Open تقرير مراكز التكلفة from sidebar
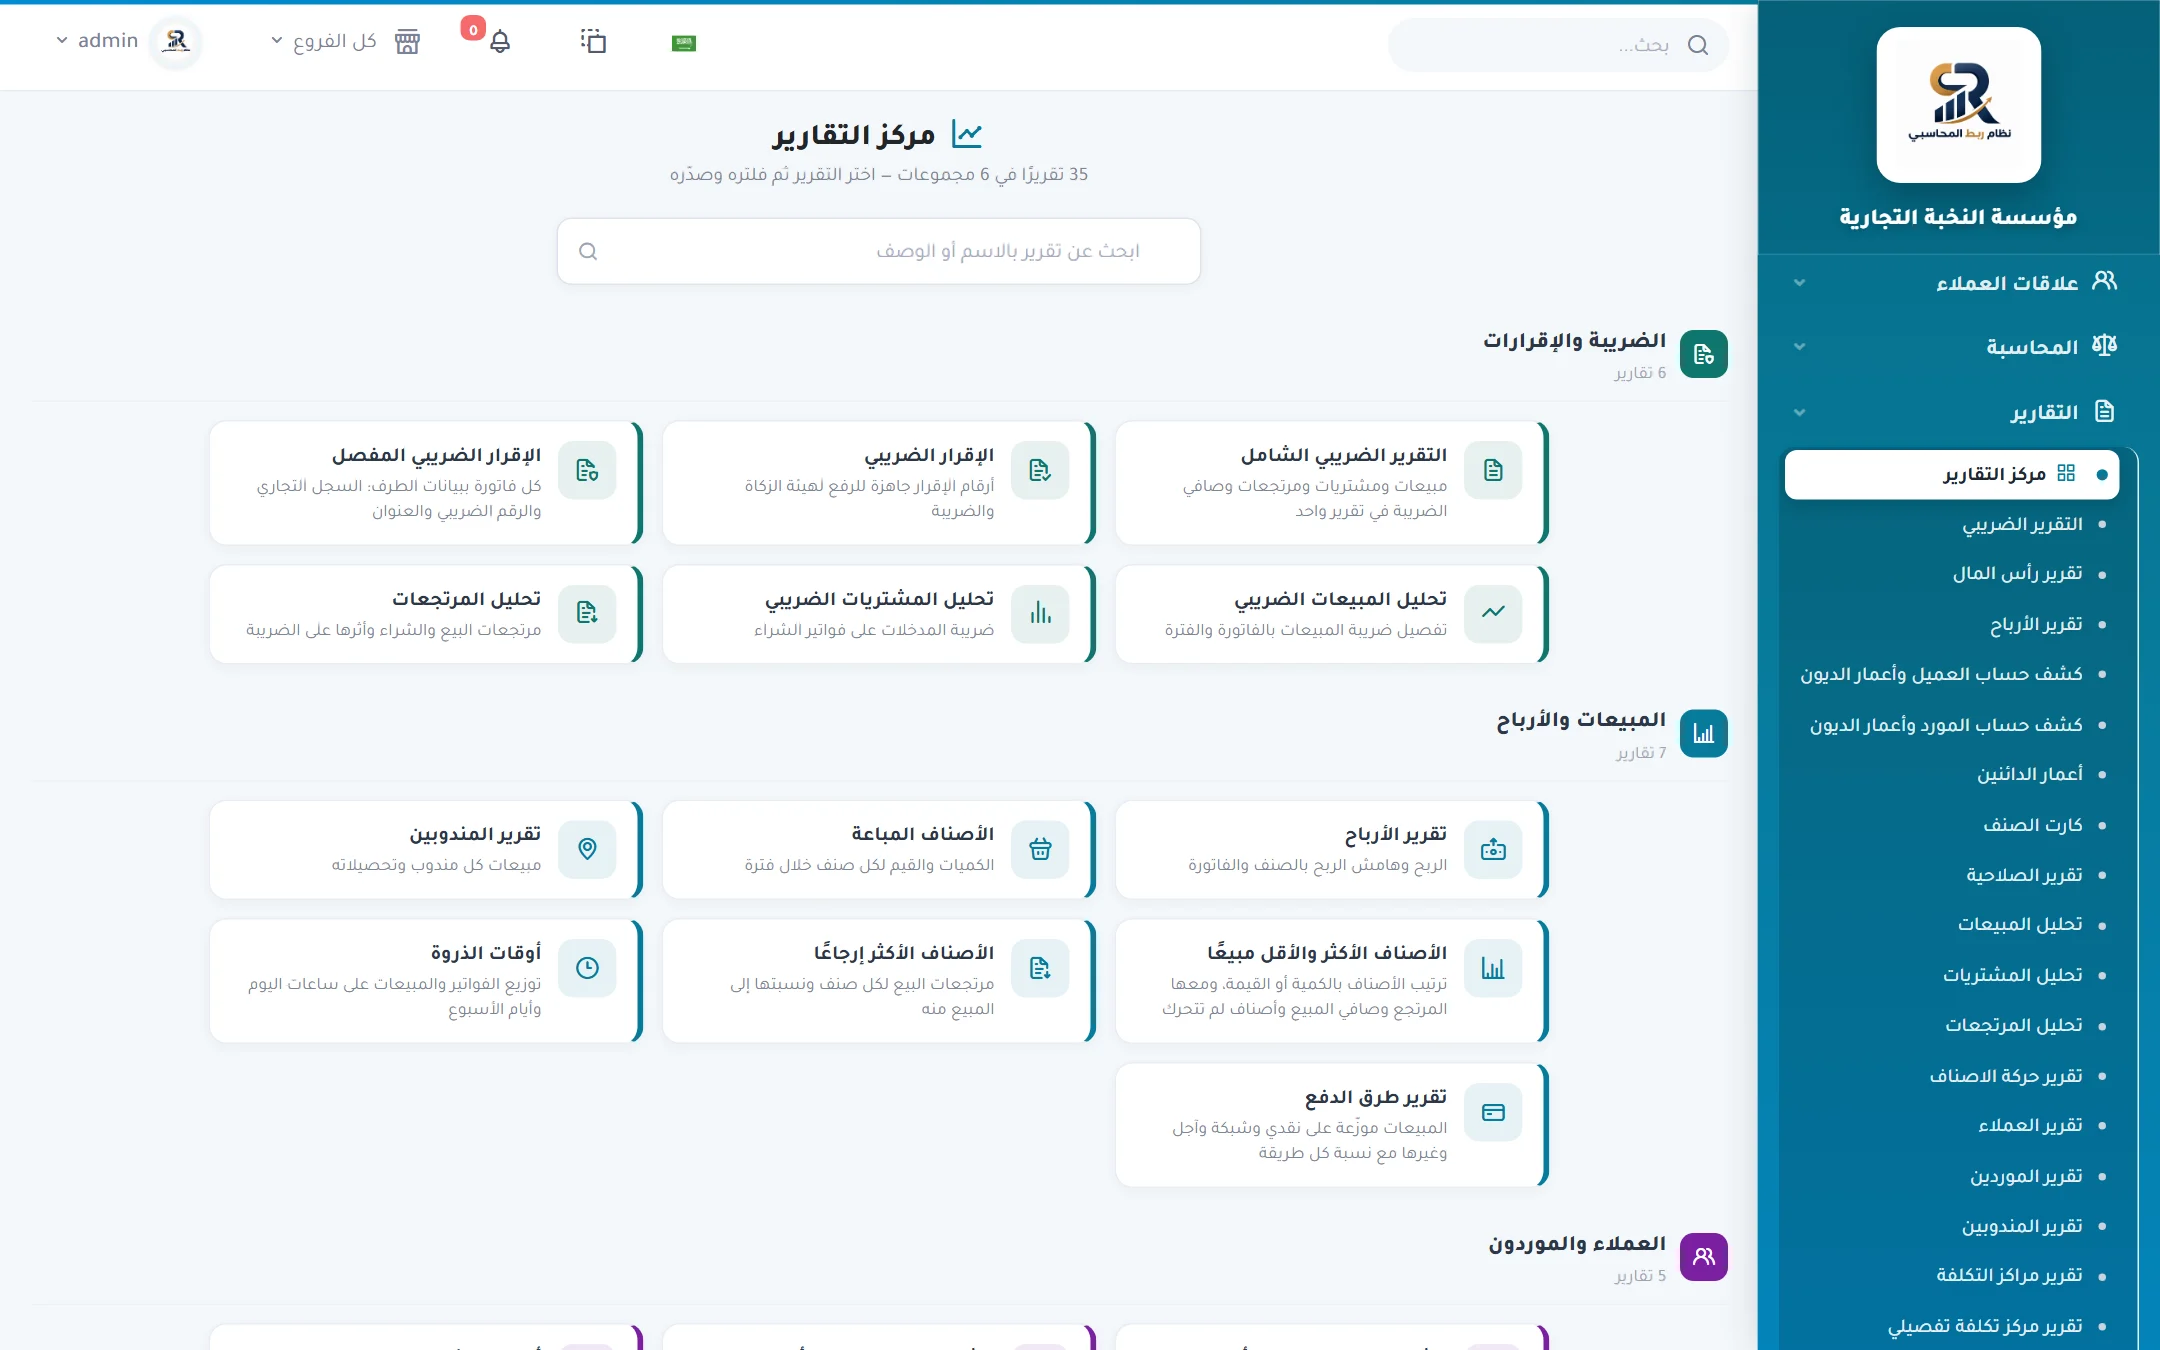This screenshot has width=2160, height=1350. (x=2009, y=1276)
